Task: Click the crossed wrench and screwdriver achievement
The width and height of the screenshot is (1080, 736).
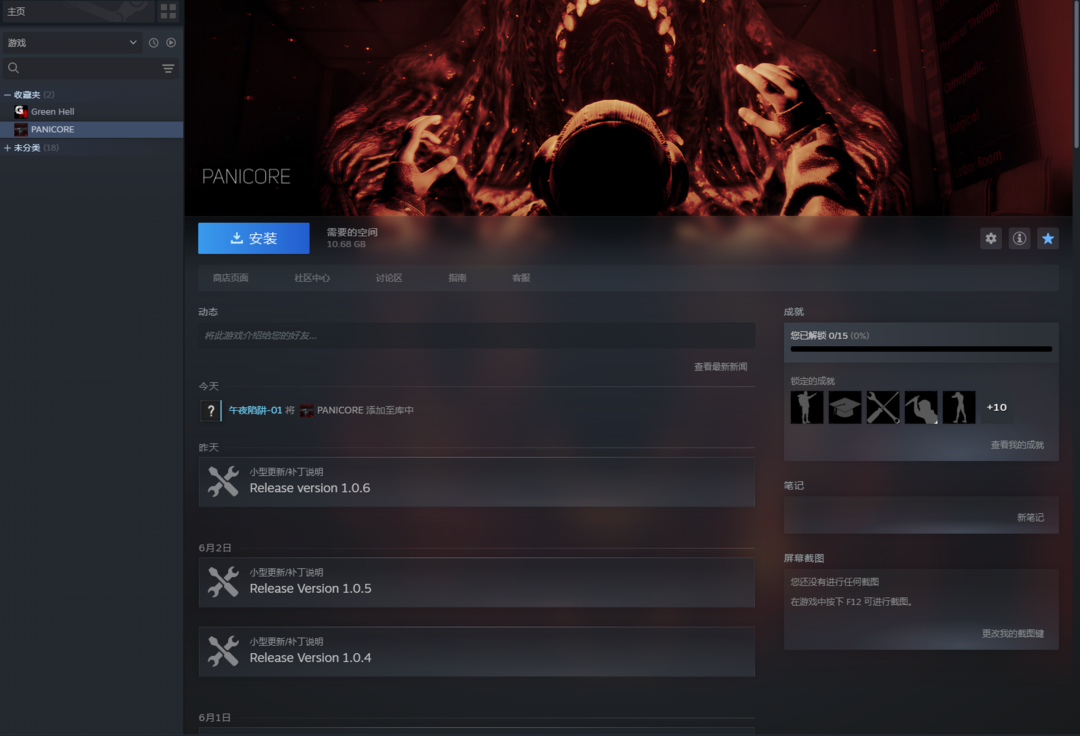Action: [x=883, y=407]
